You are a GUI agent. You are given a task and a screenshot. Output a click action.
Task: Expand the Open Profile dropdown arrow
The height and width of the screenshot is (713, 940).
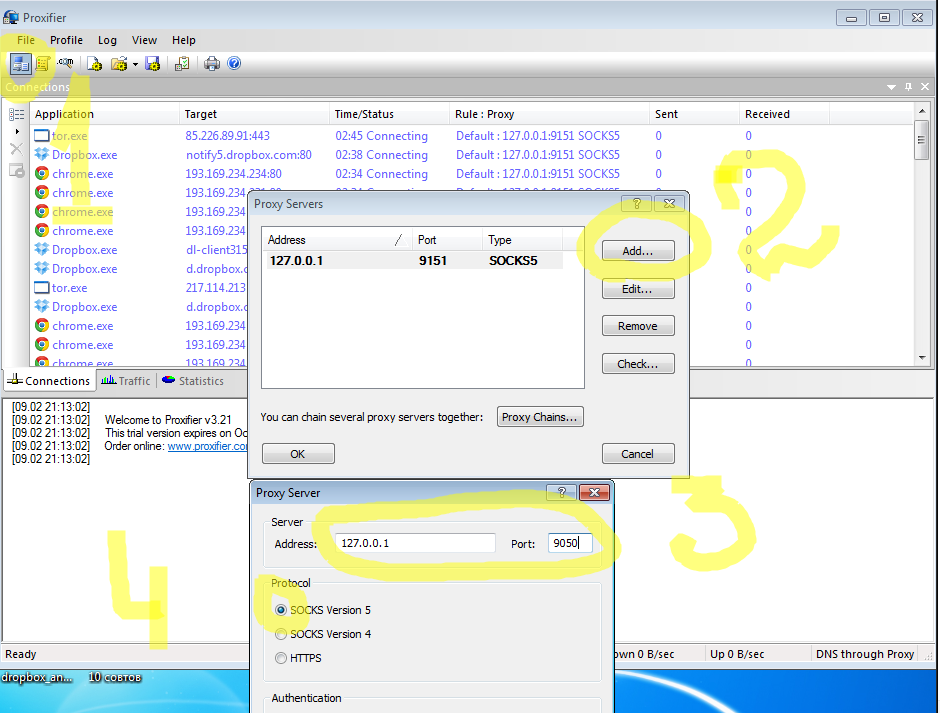135,64
